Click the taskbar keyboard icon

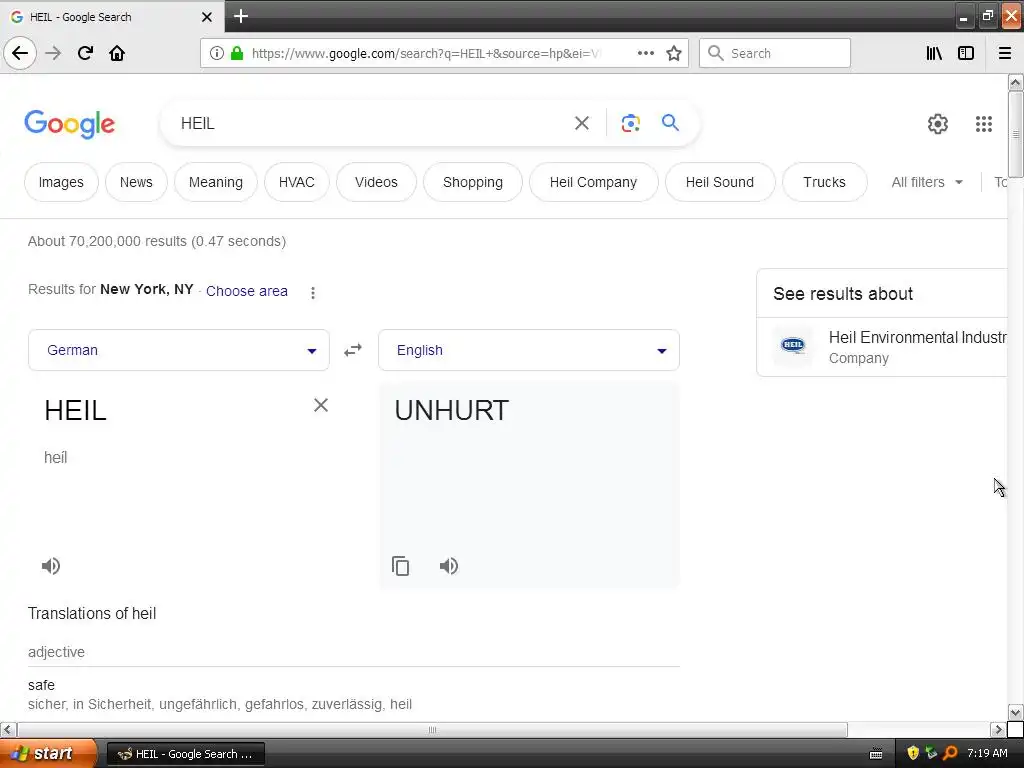click(876, 754)
